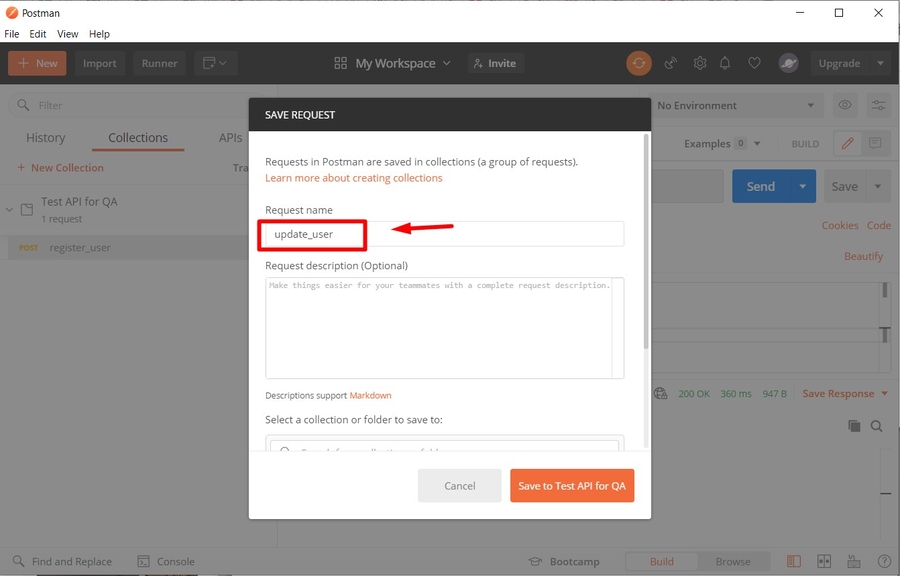Open the No Environment dropdown
900x576 pixels.
click(x=738, y=105)
